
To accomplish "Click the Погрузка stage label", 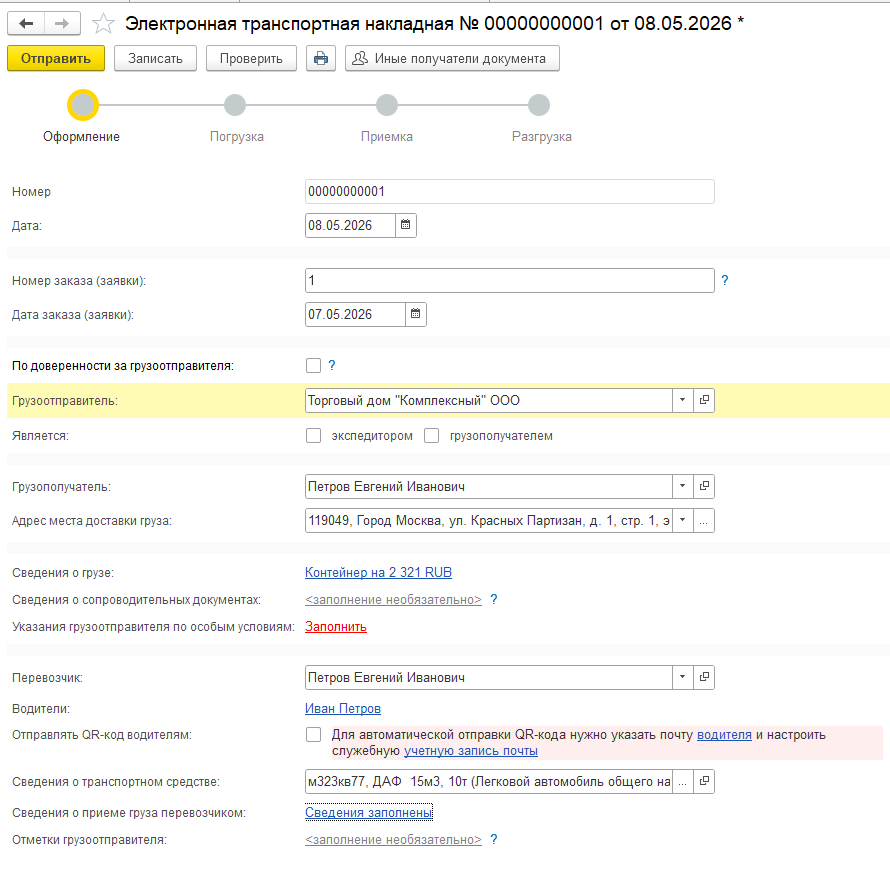I will pyautogui.click(x=237, y=137).
